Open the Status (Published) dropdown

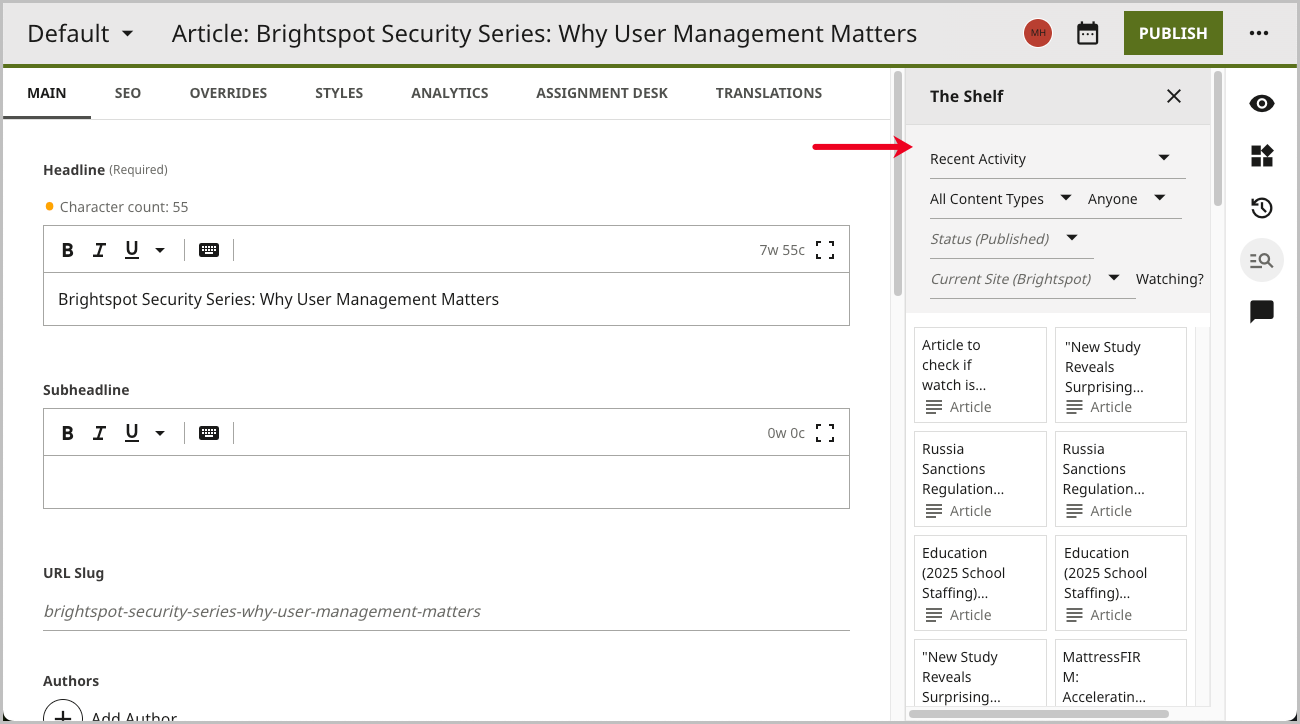click(x=1011, y=239)
